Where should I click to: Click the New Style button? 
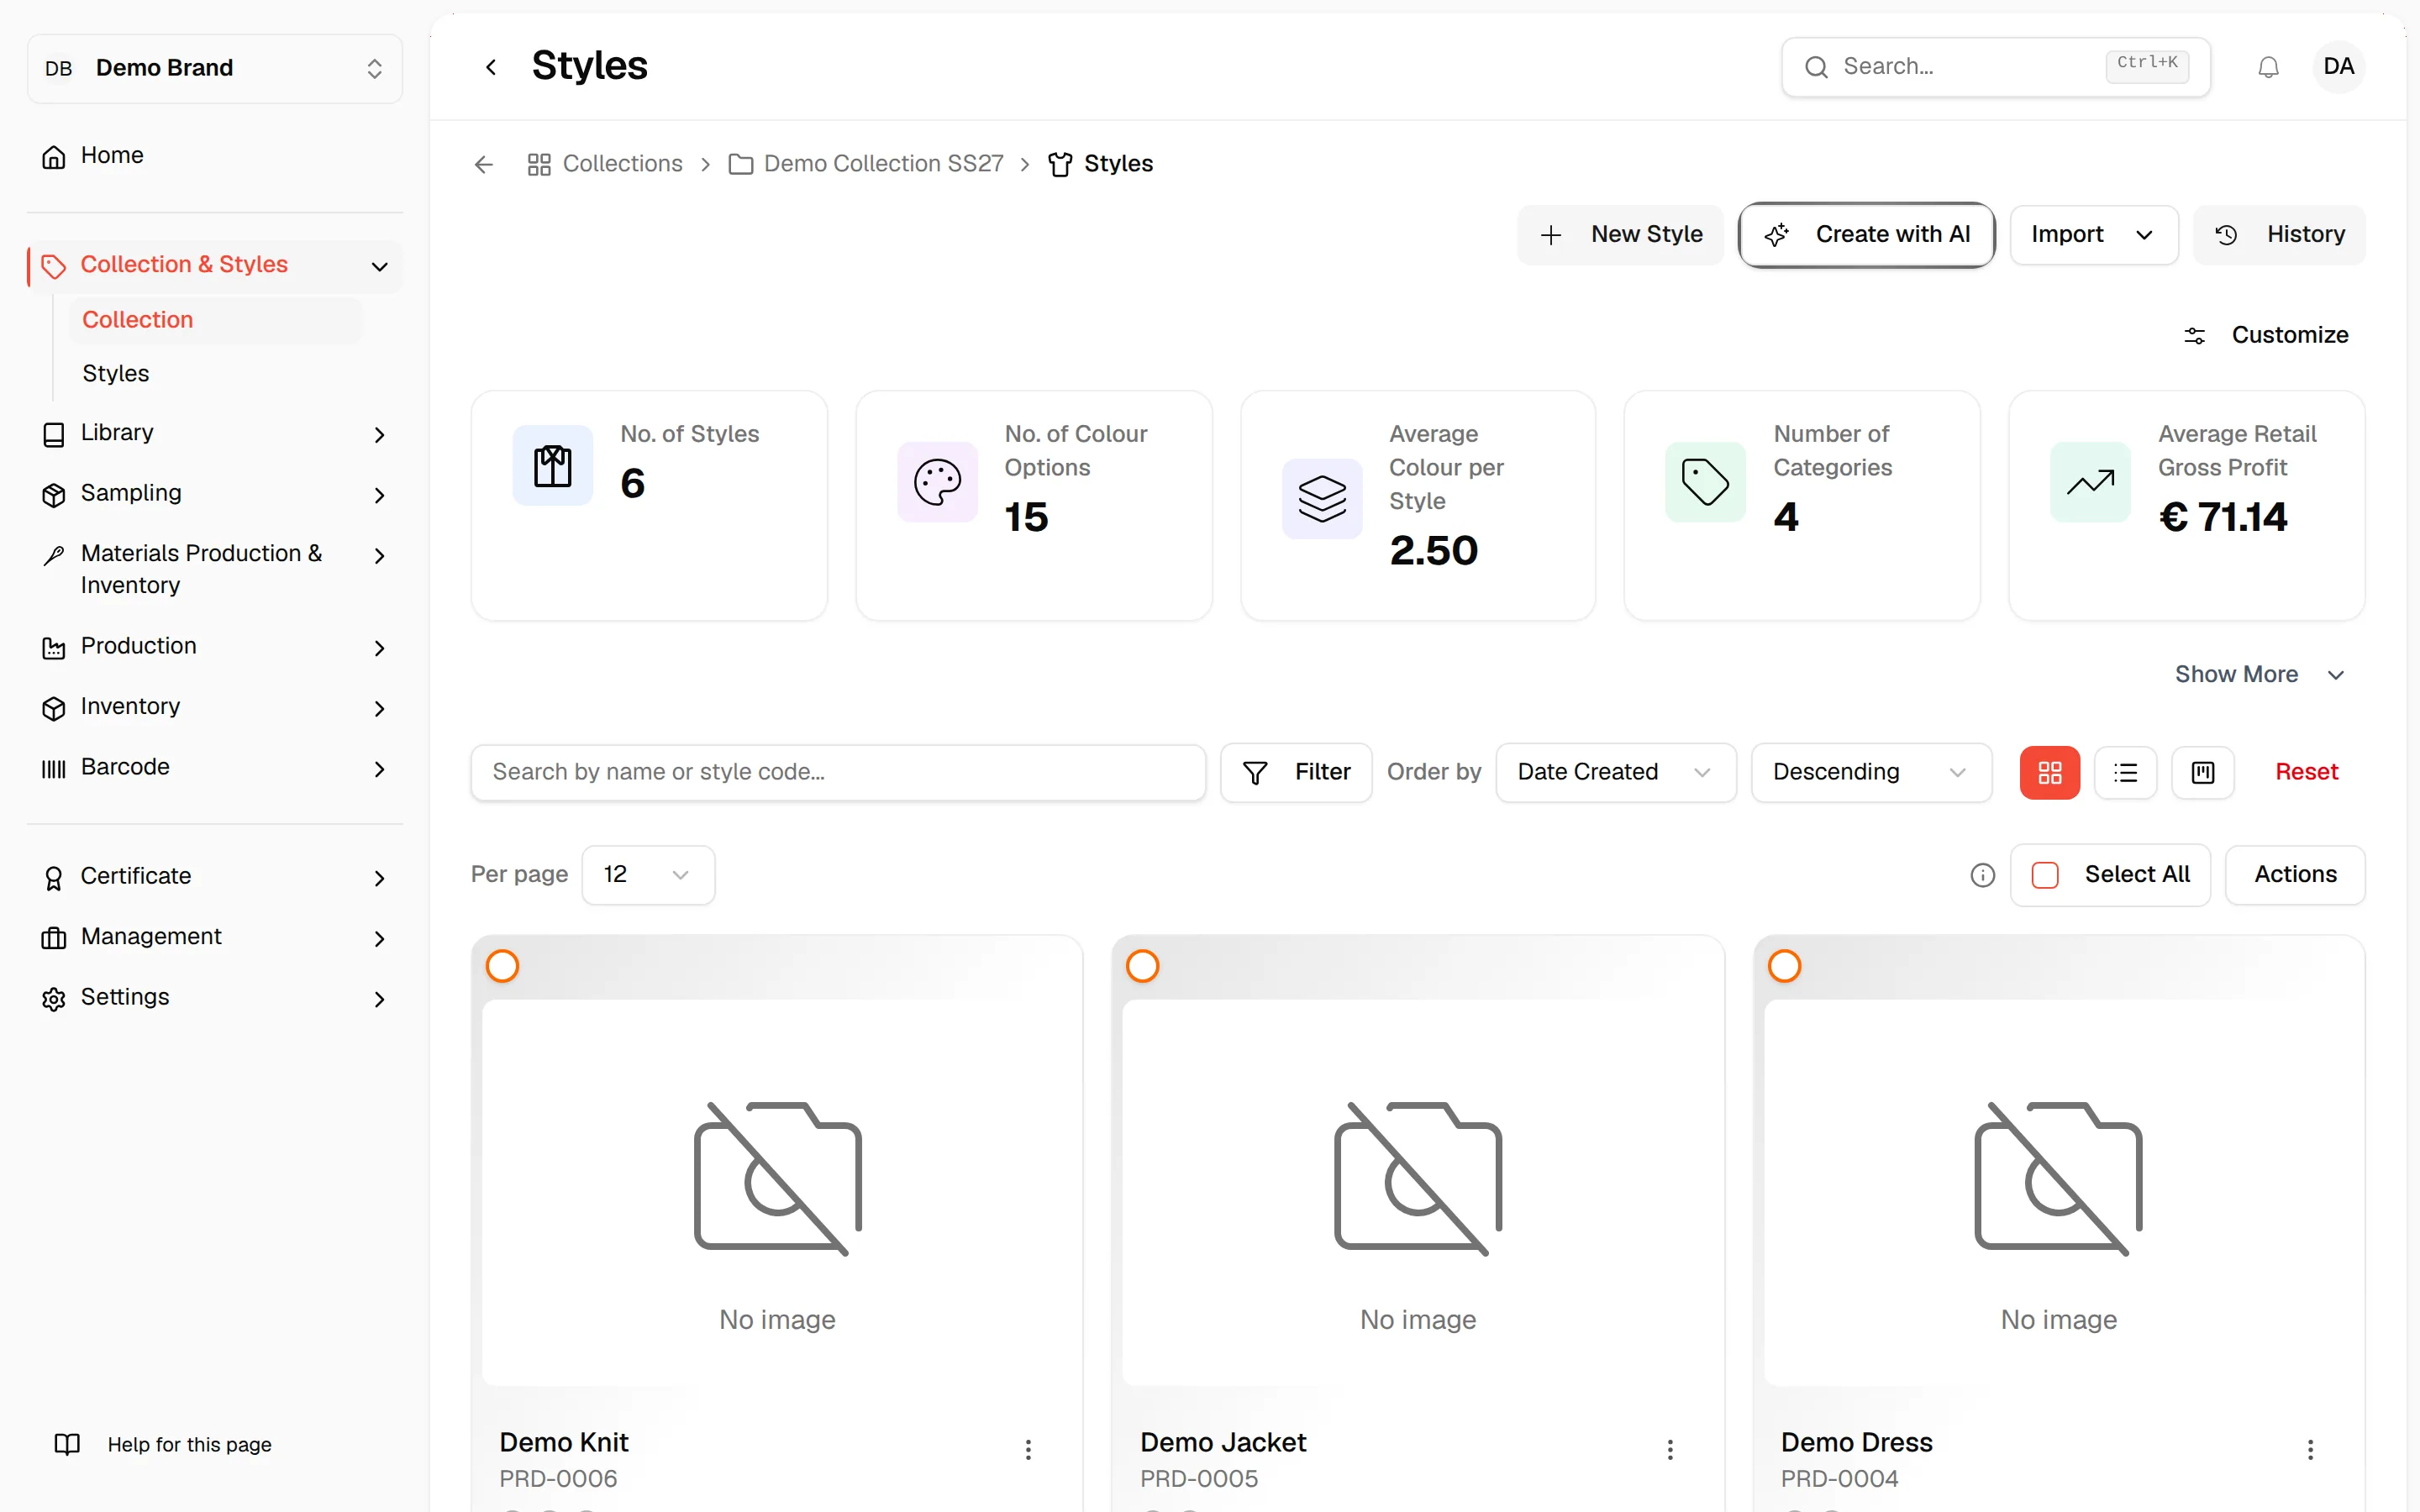tap(1620, 235)
